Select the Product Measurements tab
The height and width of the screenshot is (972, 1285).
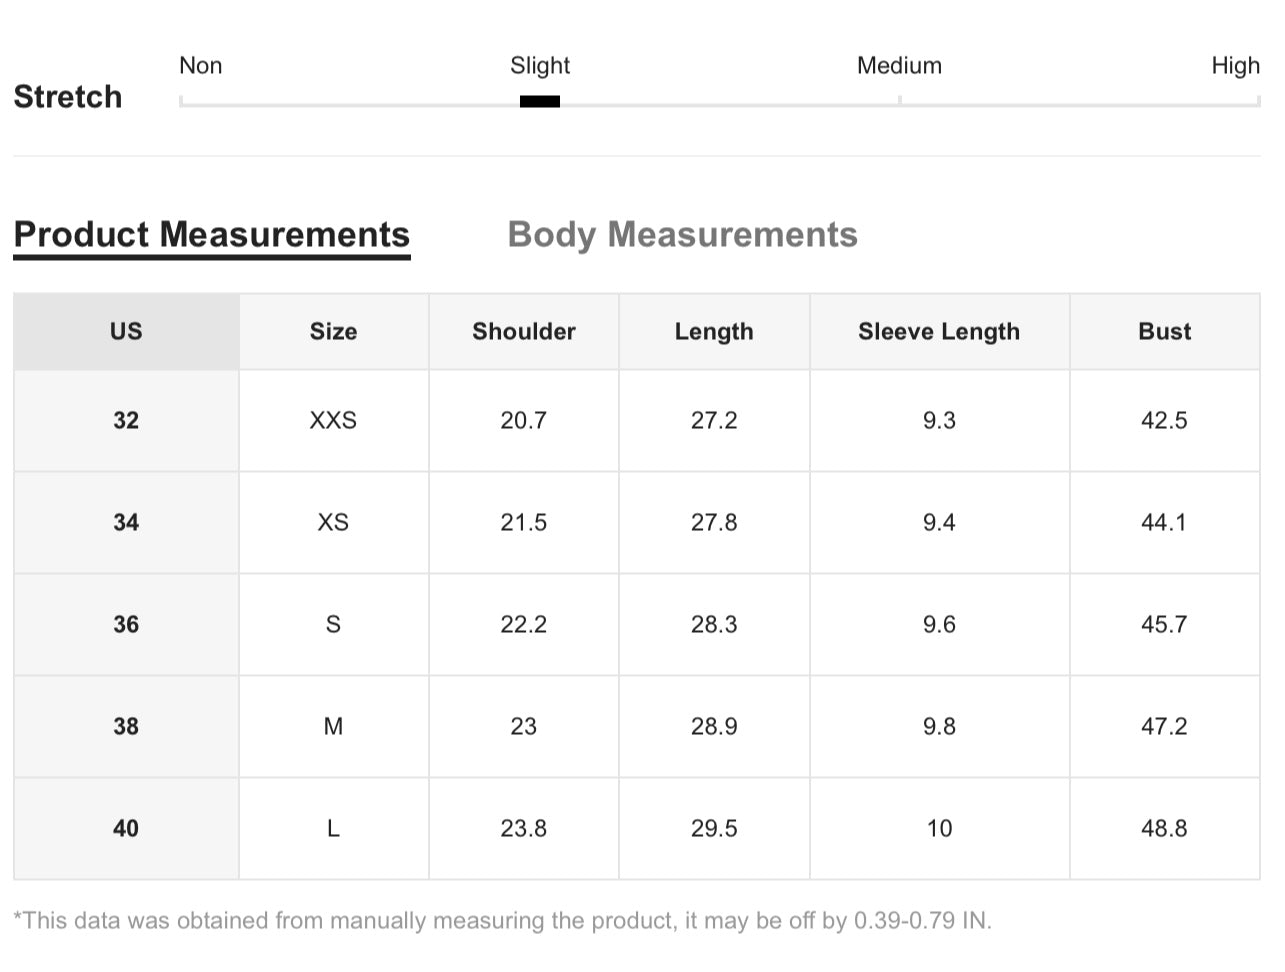pos(211,235)
